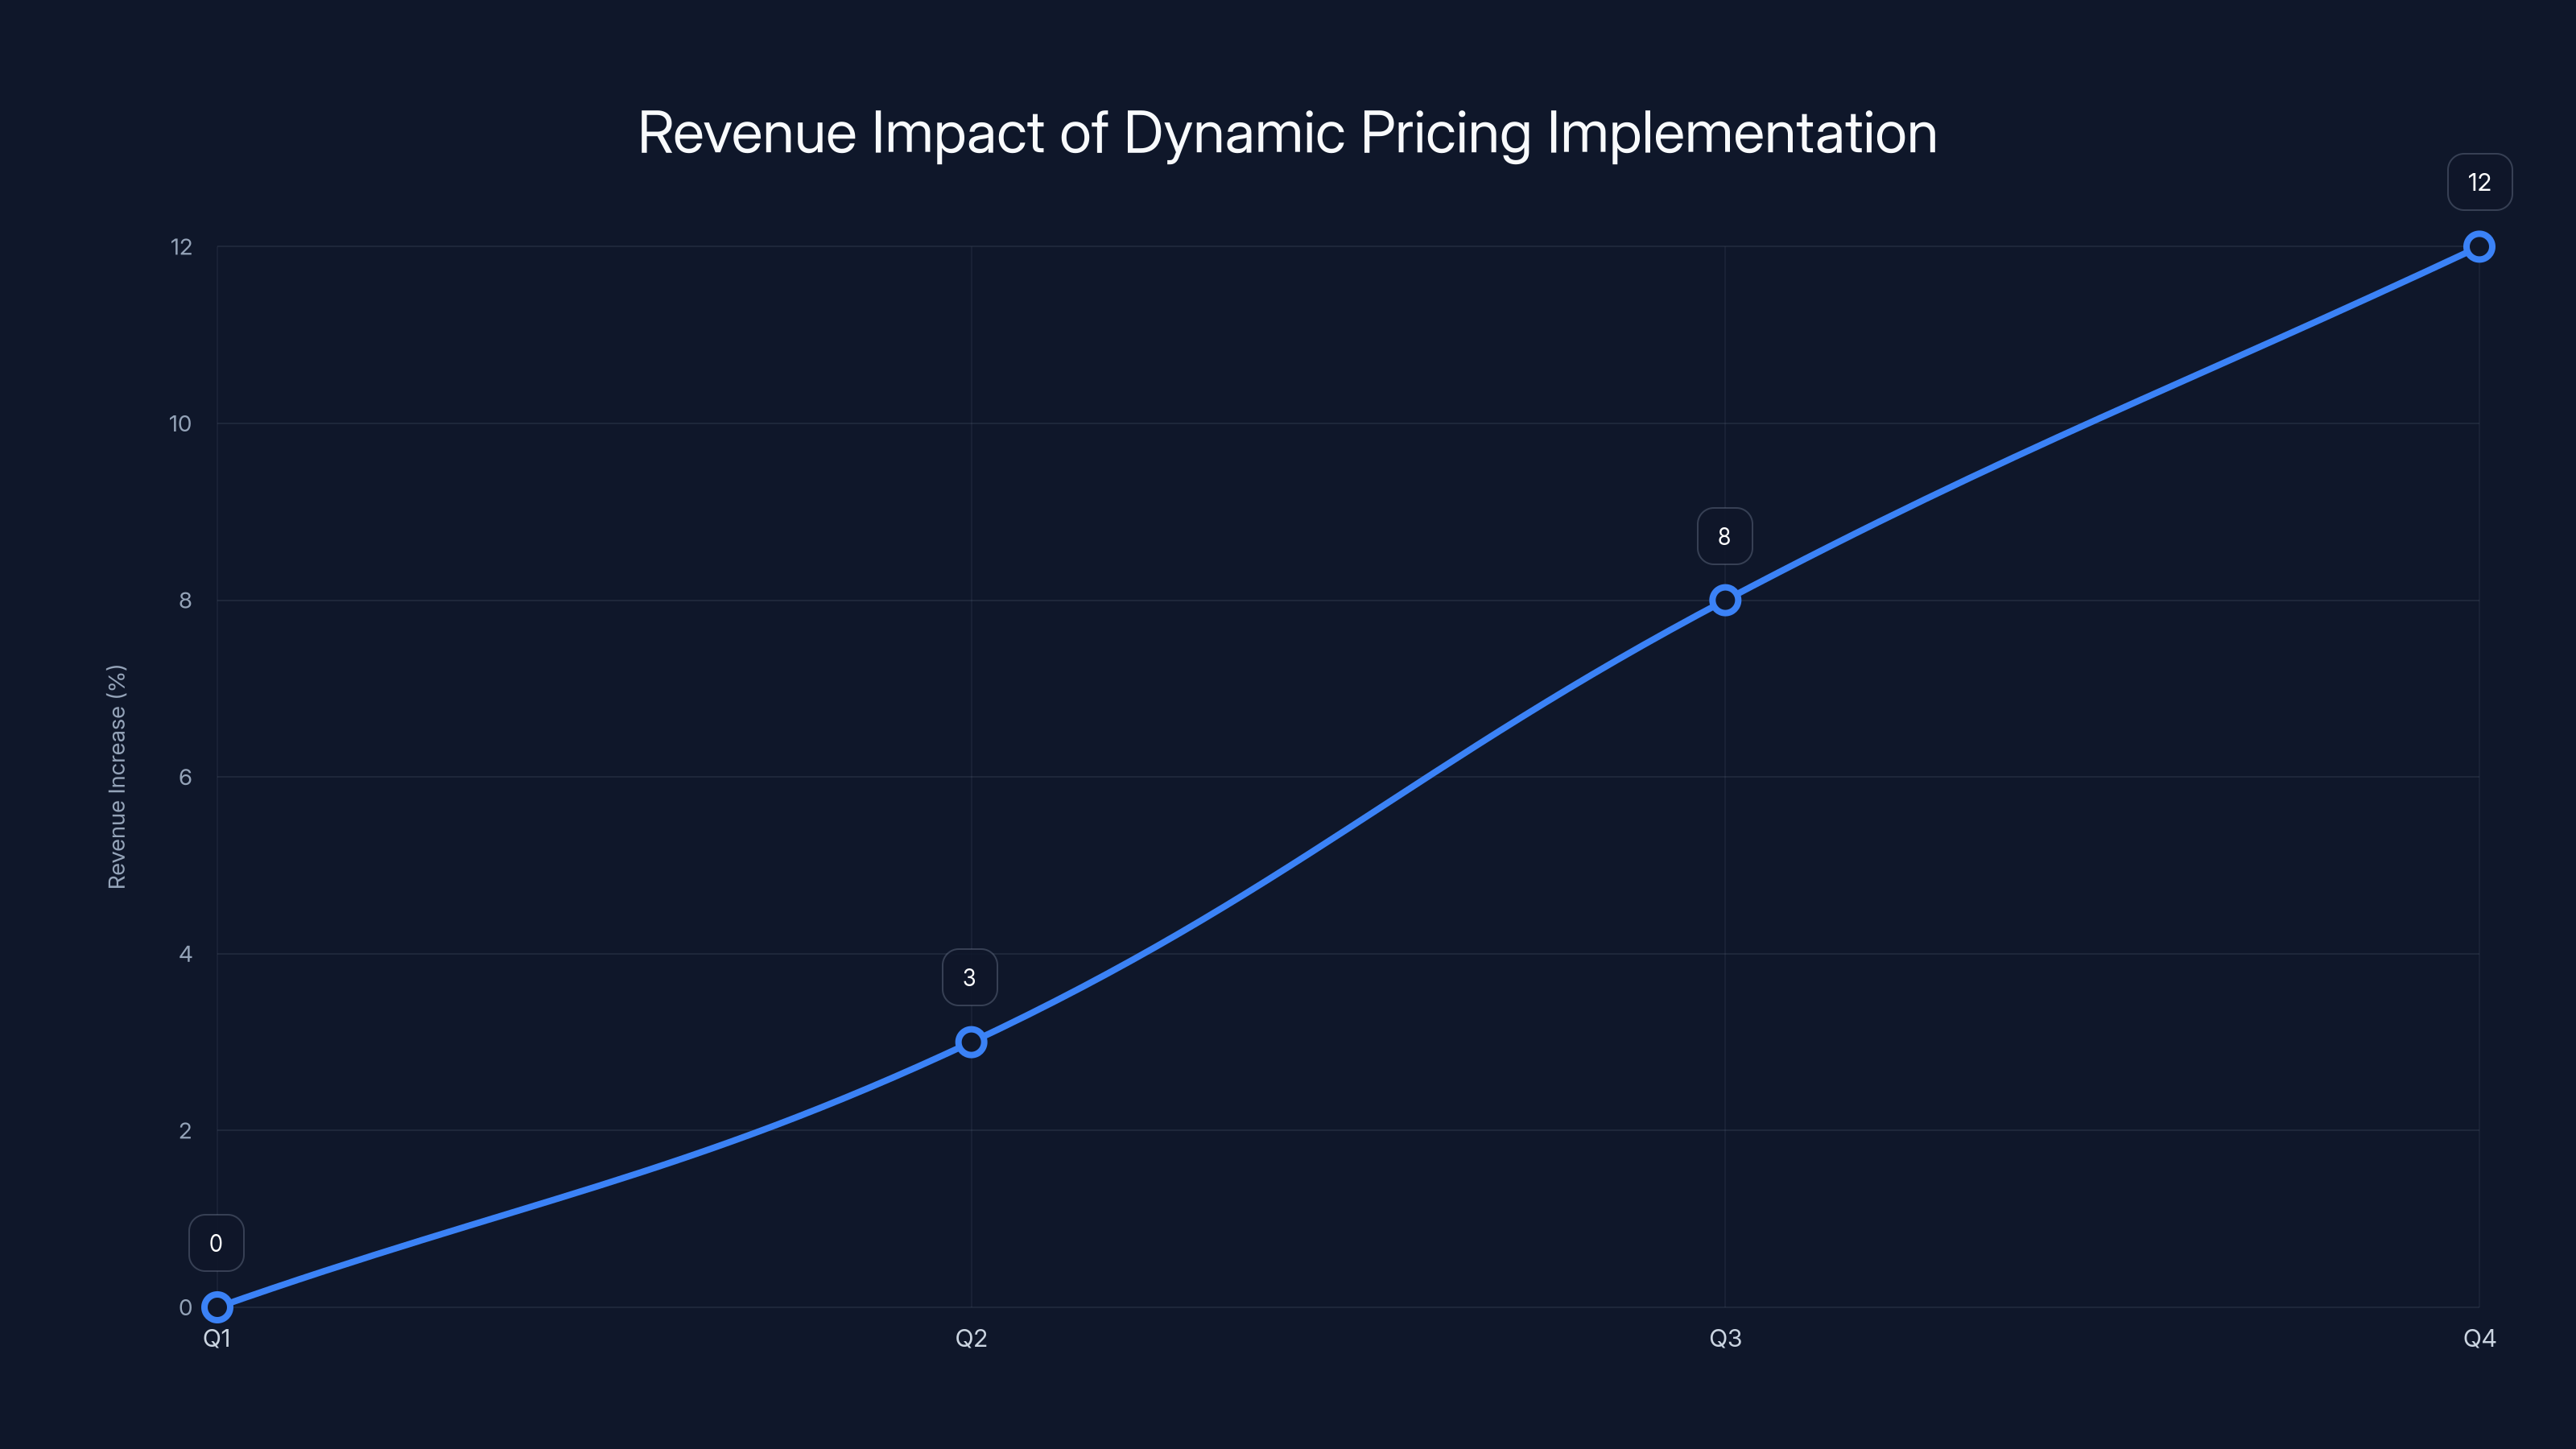The image size is (2576, 1449).
Task: Select the data label "12" above Q4 point
Action: click(2479, 182)
